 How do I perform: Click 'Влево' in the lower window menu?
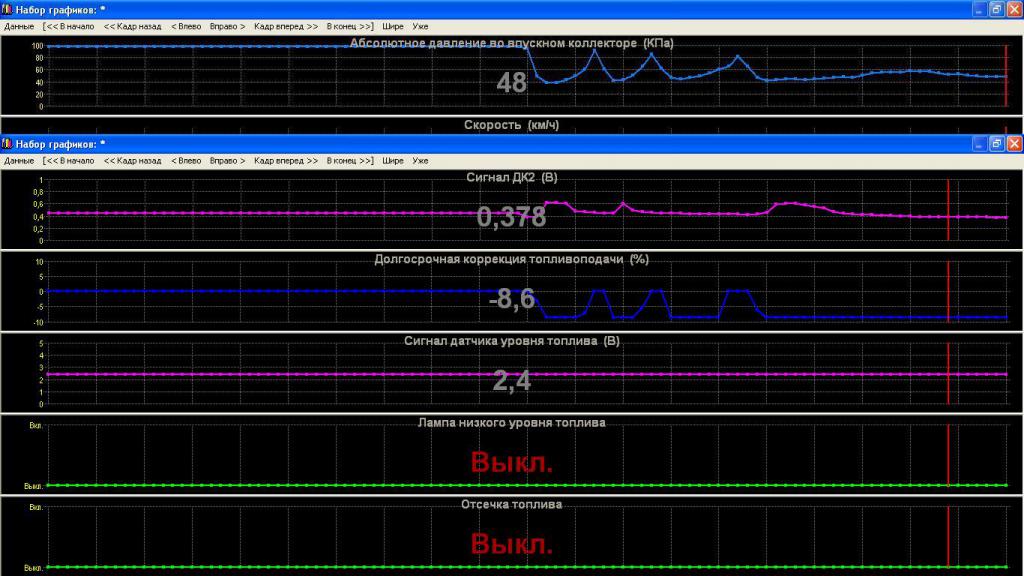click(x=186, y=160)
